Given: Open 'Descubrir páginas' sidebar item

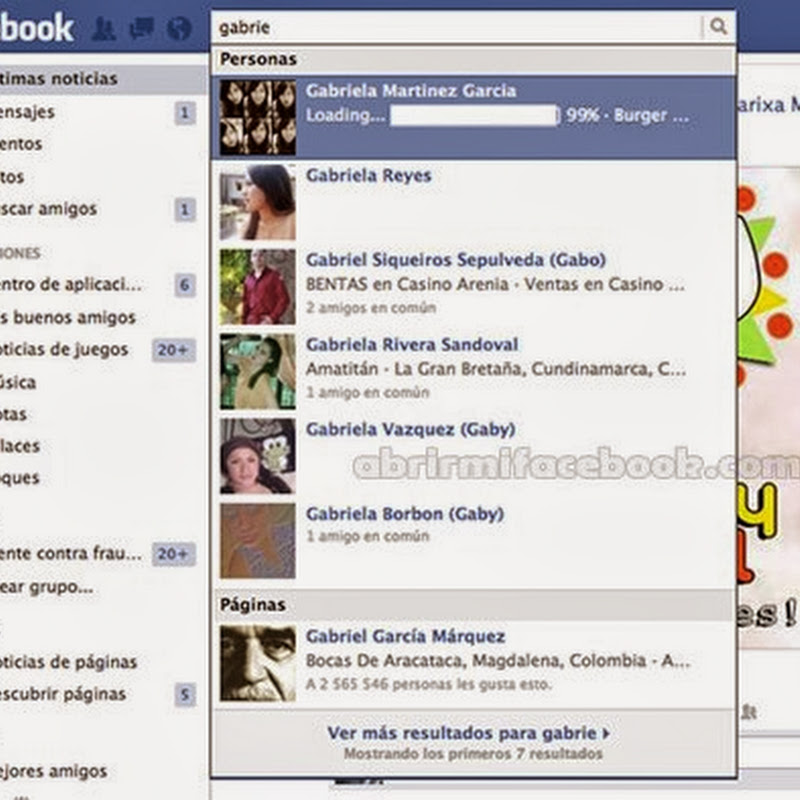Looking at the screenshot, I should [x=63, y=694].
